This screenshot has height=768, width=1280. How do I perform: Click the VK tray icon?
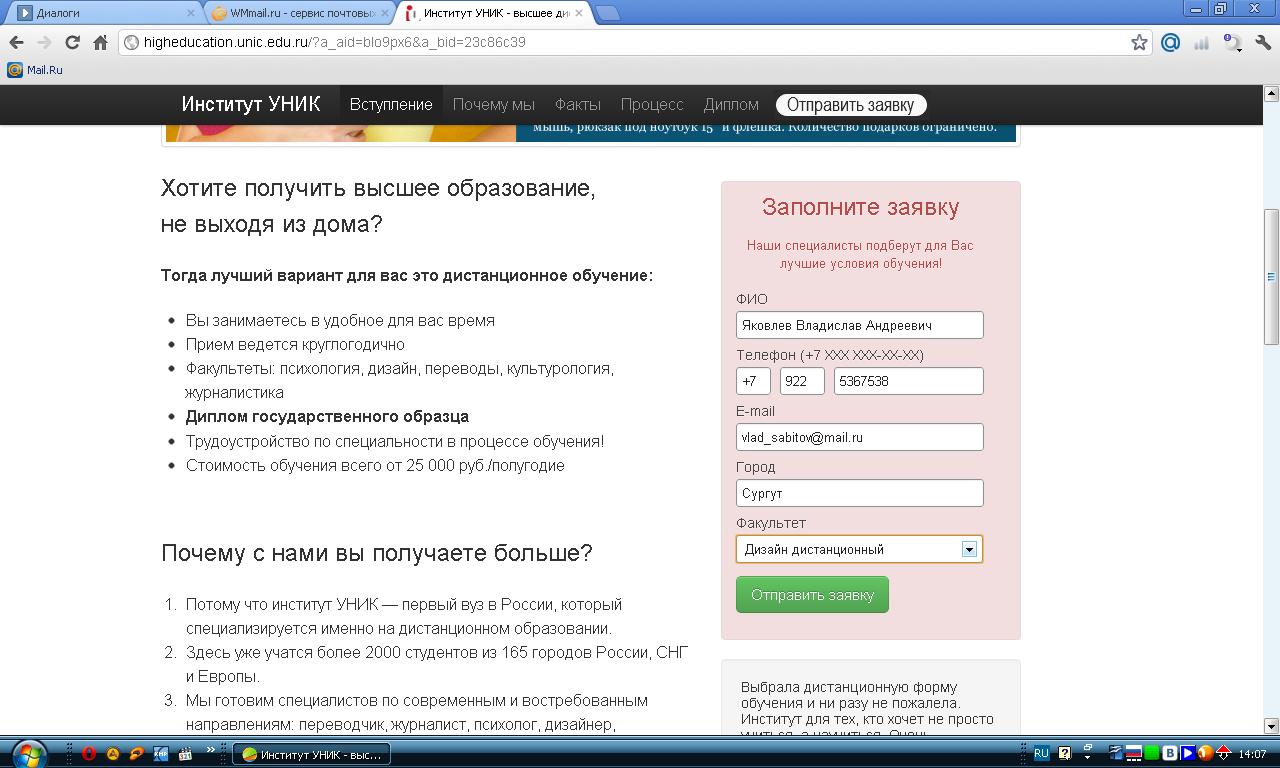tap(1169, 754)
